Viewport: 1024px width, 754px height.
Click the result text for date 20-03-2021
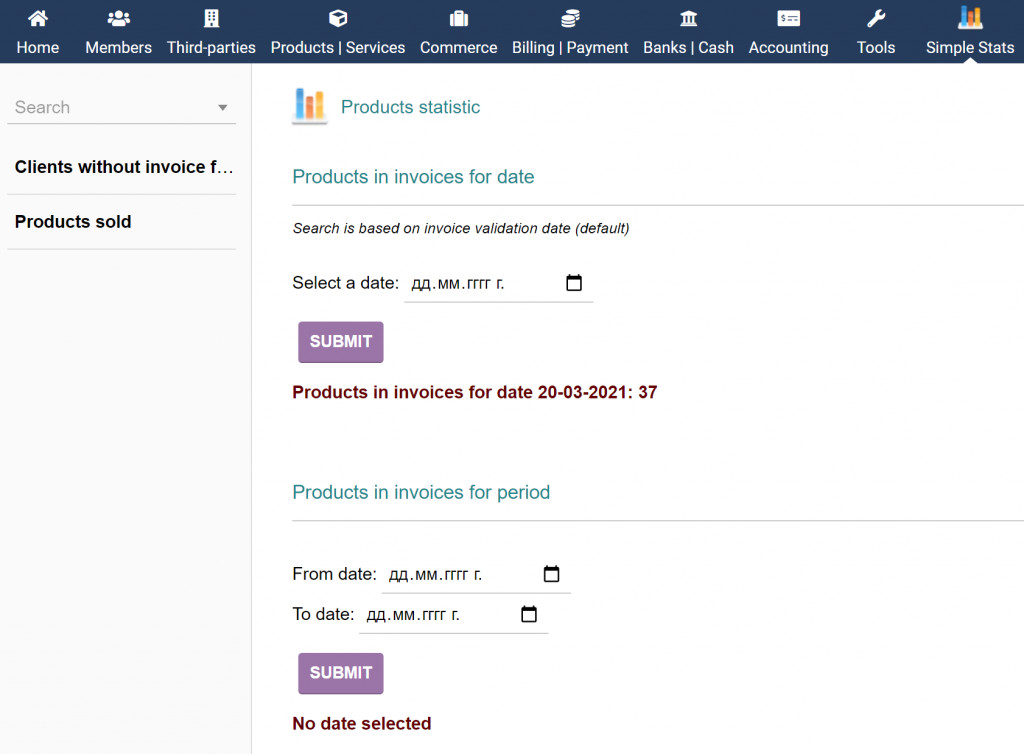click(475, 392)
